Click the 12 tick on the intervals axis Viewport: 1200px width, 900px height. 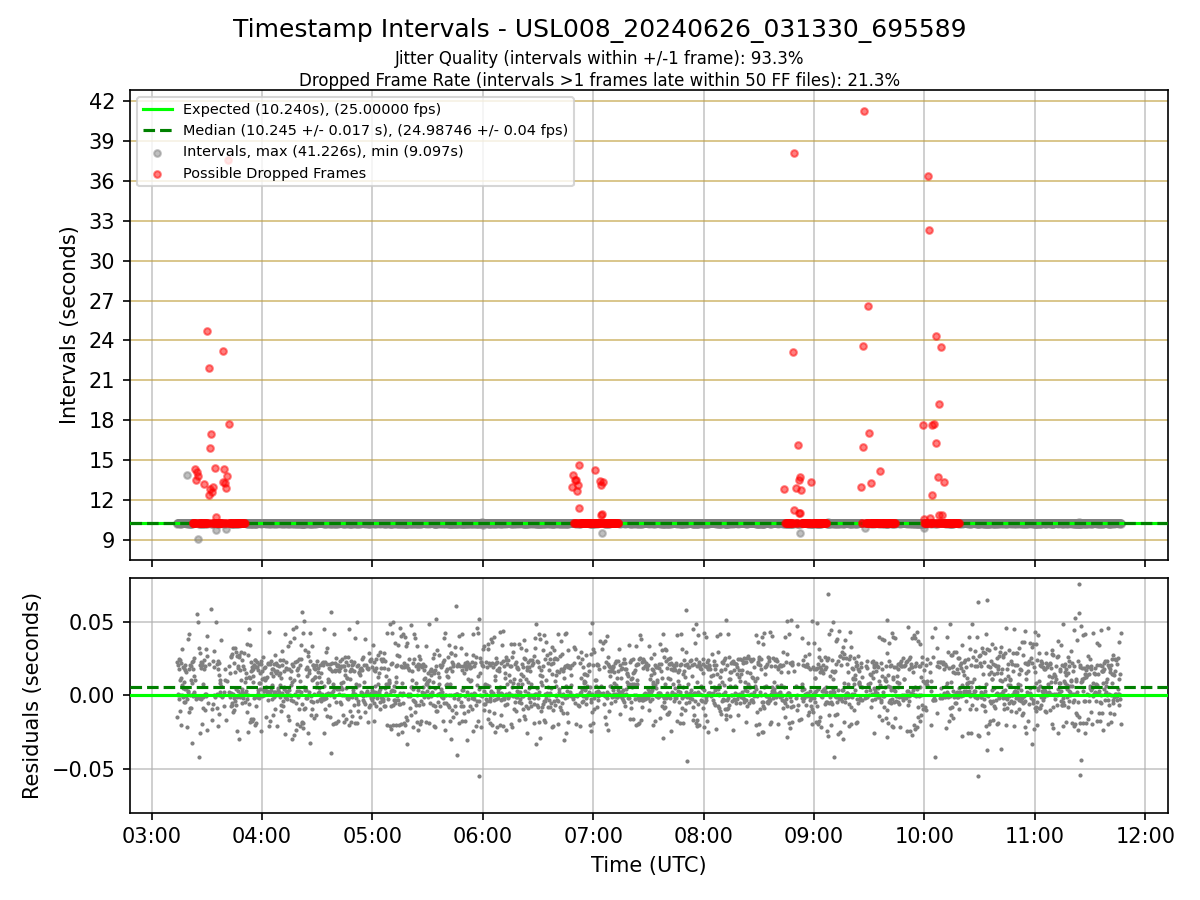coord(102,500)
